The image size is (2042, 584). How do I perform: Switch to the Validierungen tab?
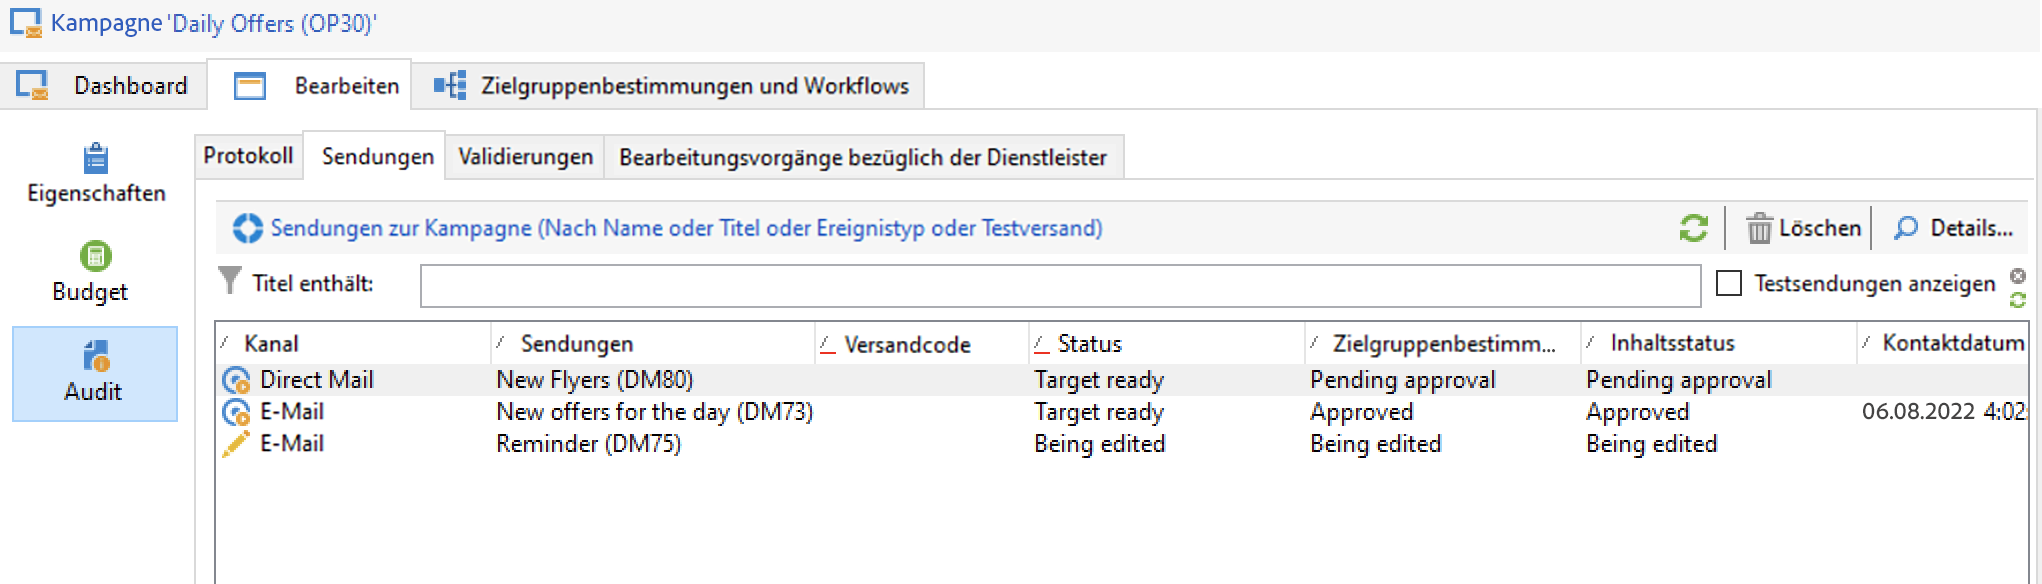525,157
